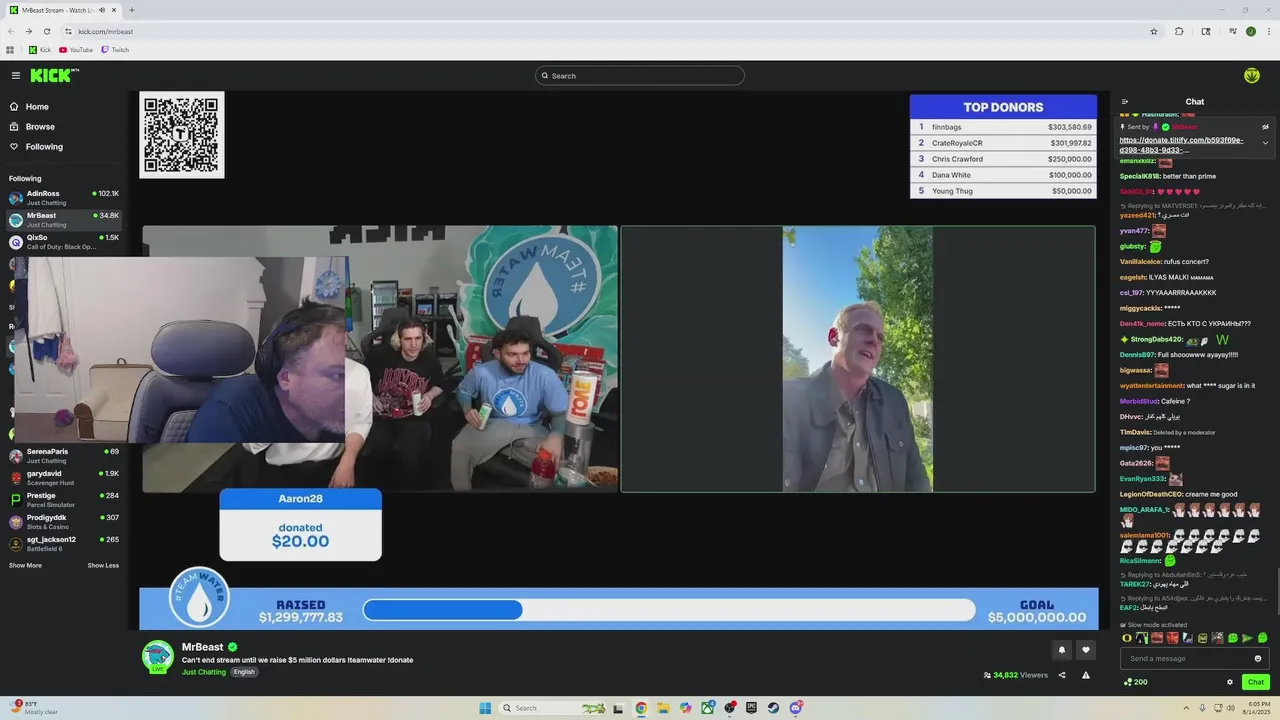Report the stream with the warning icon
Image resolution: width=1280 pixels, height=720 pixels.
point(1086,675)
